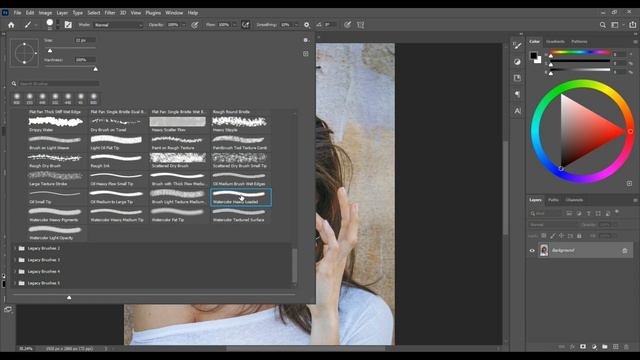Lock image pixels brush icon

(553, 236)
